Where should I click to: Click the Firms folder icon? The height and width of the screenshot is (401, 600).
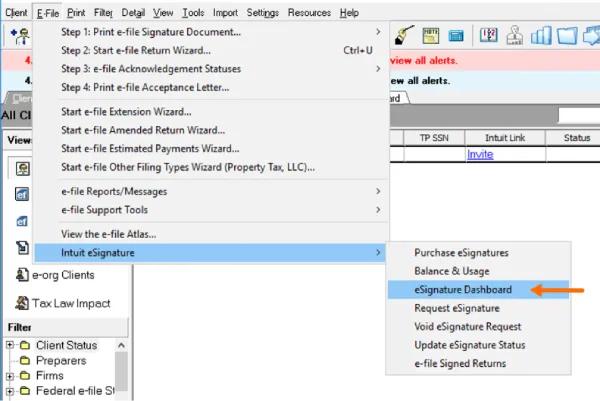coord(25,376)
